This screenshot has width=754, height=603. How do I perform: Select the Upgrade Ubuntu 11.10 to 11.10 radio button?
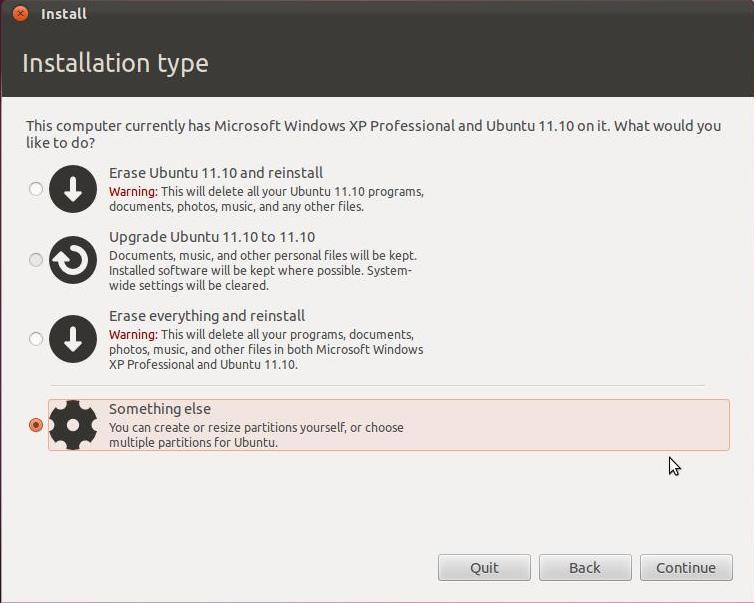(x=36, y=260)
